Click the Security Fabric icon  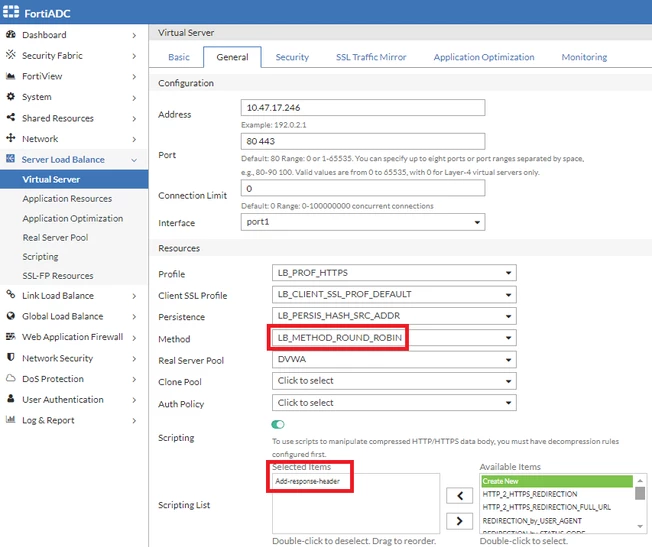coord(11,55)
